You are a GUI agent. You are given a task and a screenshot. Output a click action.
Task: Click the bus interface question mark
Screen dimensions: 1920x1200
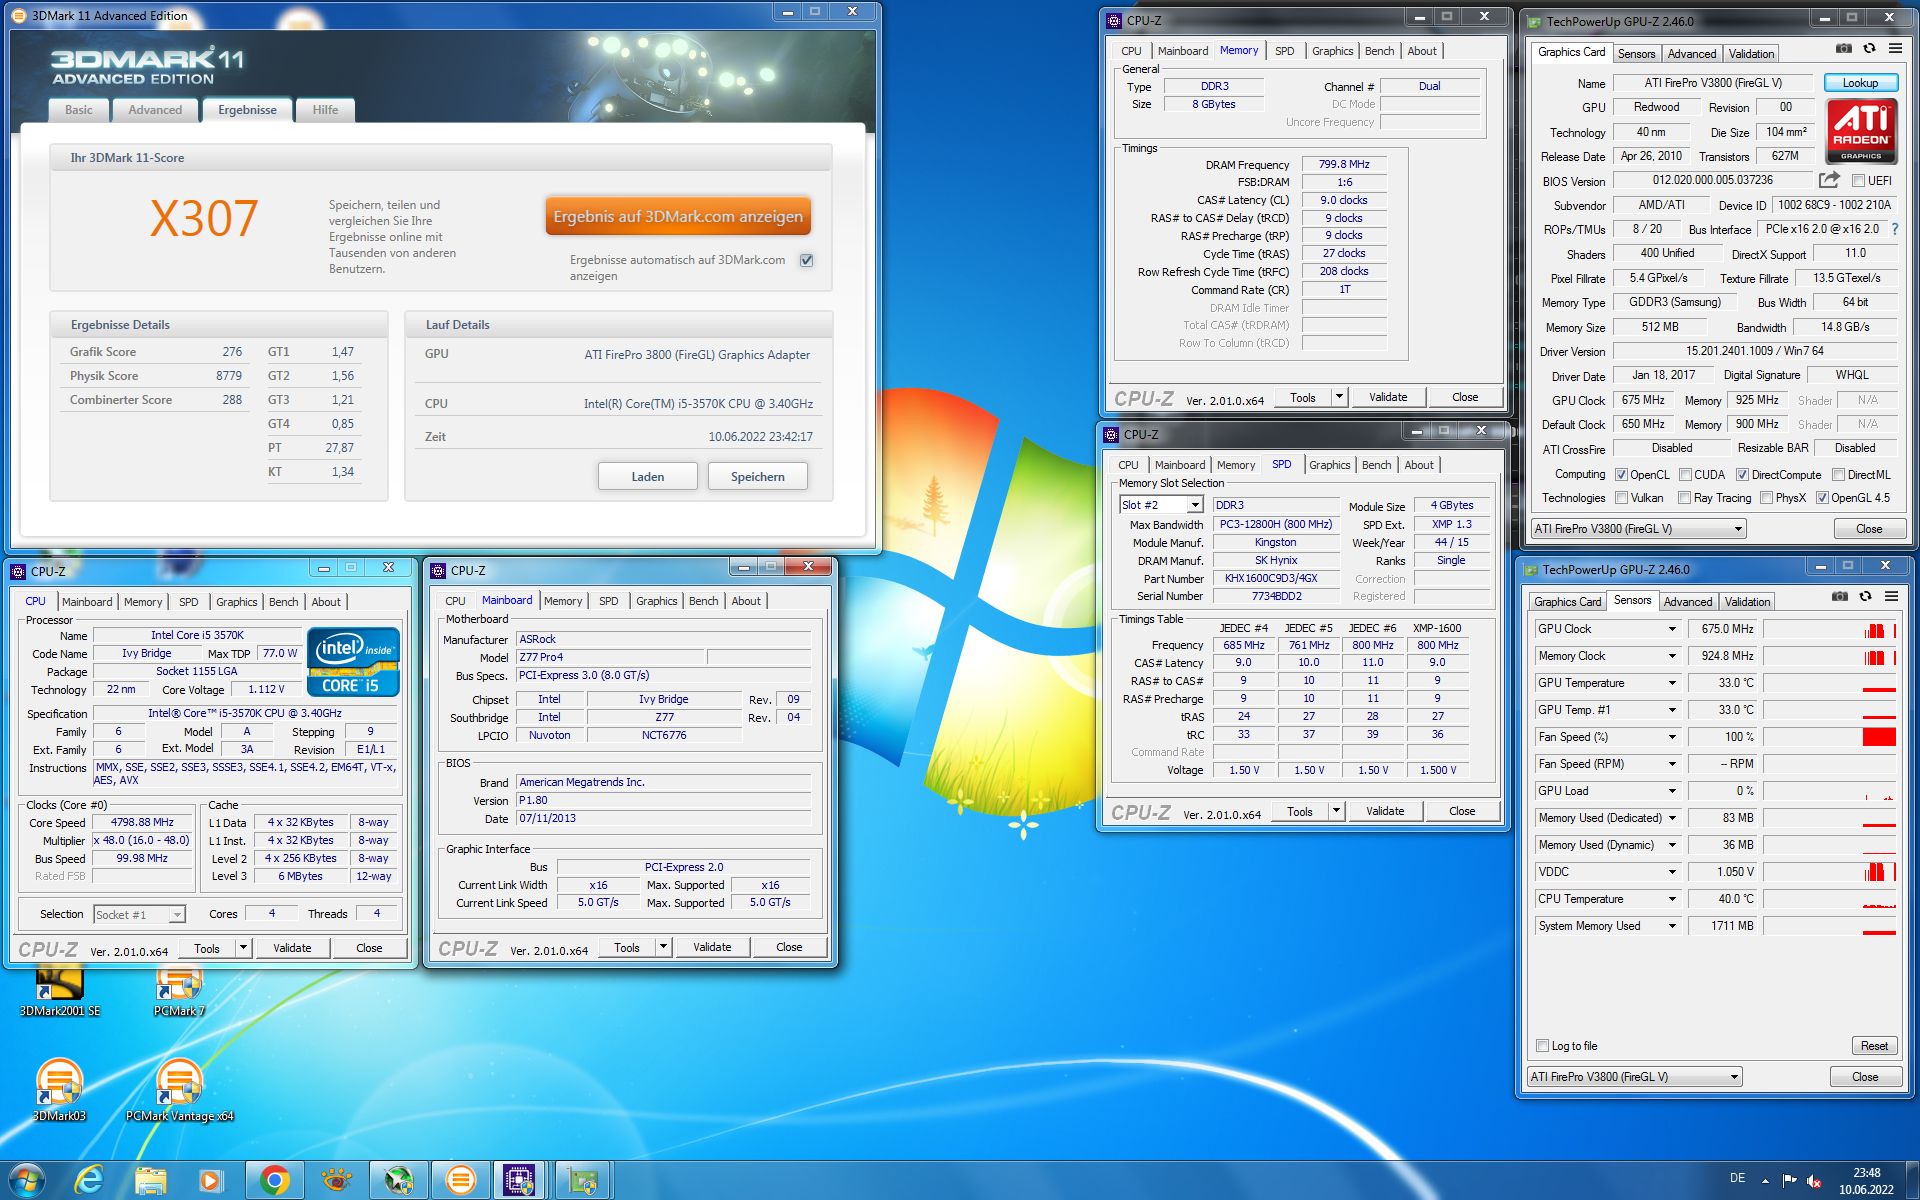point(1894,229)
